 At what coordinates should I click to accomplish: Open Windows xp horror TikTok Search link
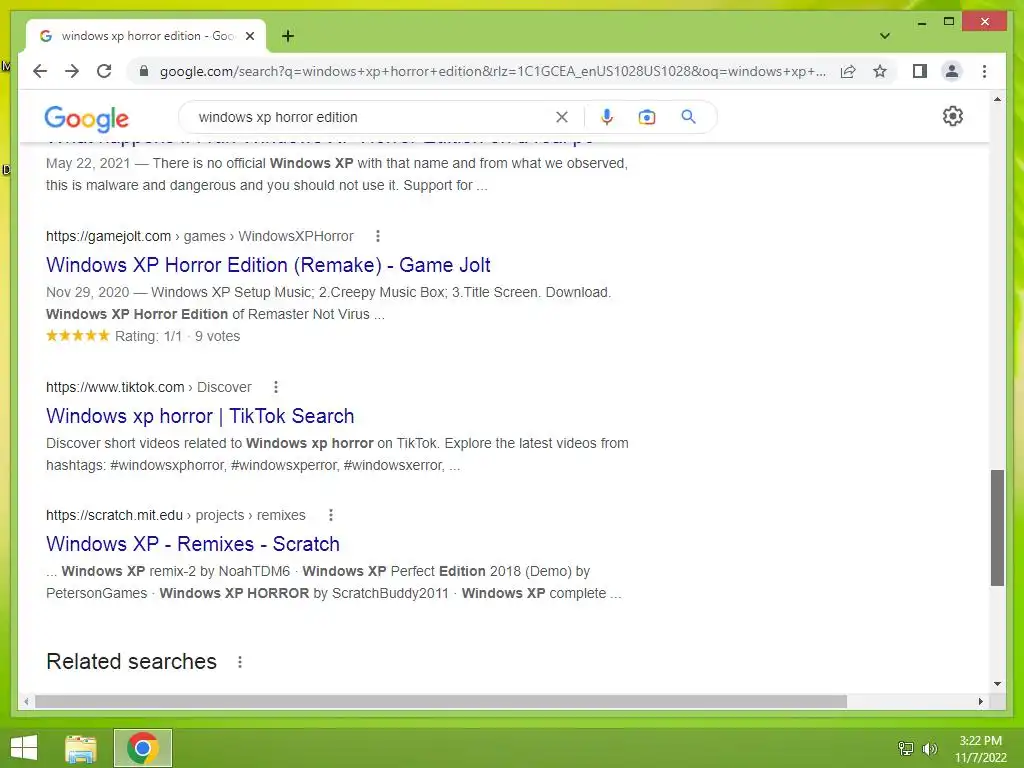[200, 415]
